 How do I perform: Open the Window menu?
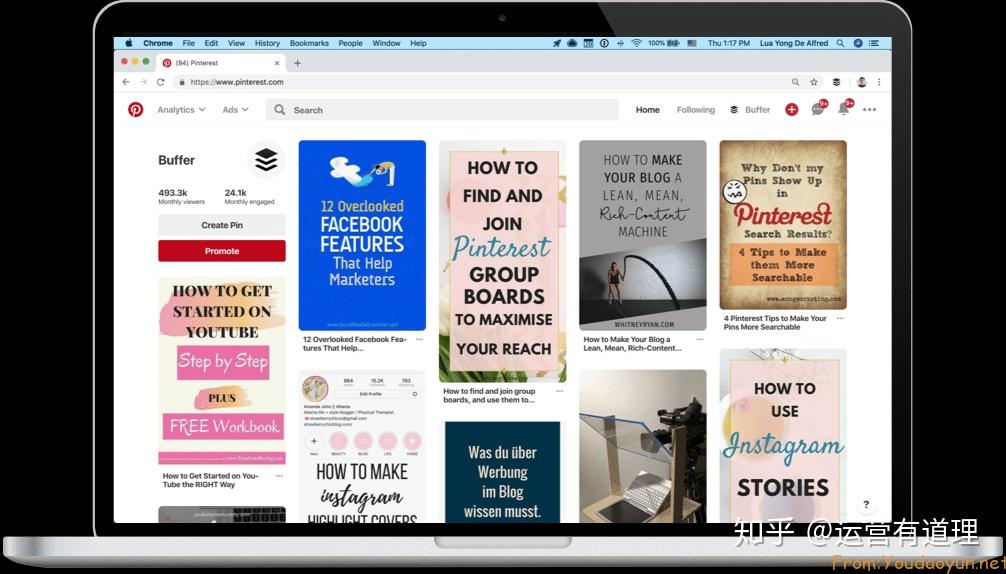(x=386, y=43)
